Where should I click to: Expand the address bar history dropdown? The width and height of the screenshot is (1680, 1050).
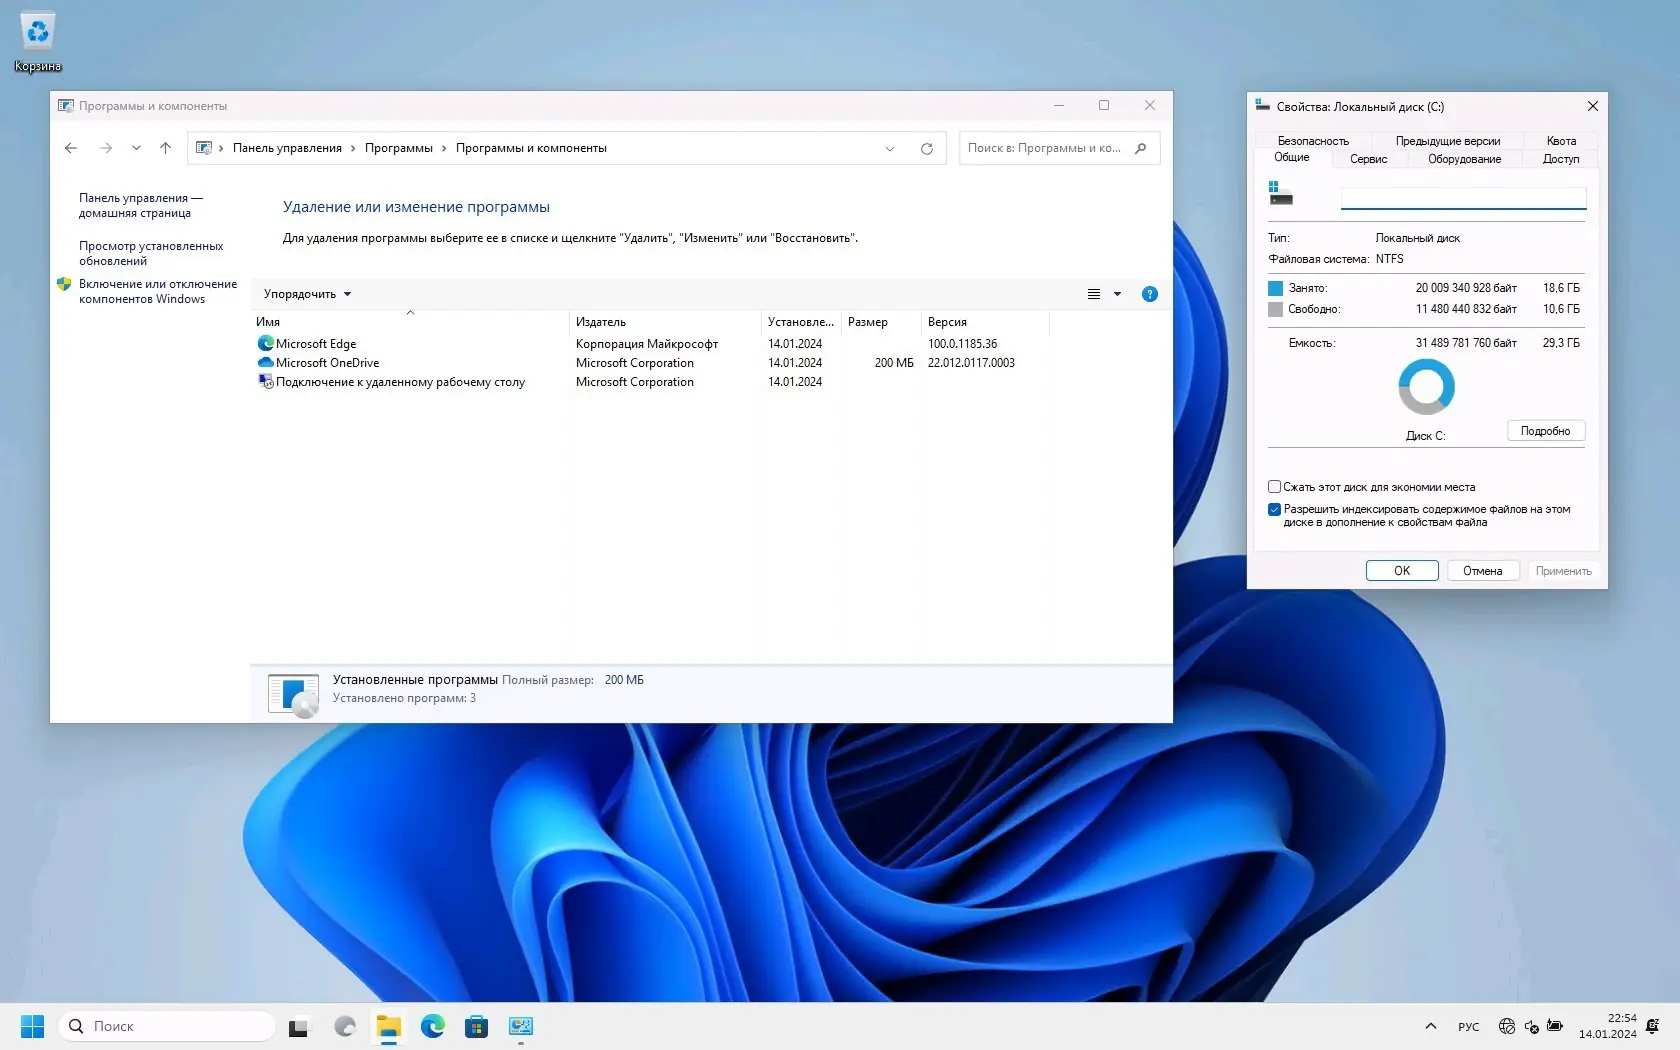point(890,149)
